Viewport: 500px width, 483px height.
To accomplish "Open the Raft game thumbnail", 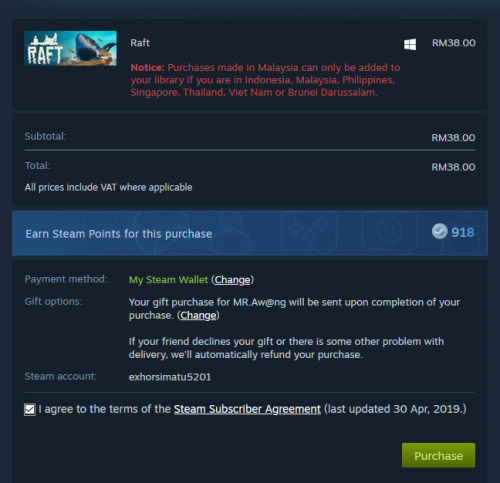I will (70, 48).
